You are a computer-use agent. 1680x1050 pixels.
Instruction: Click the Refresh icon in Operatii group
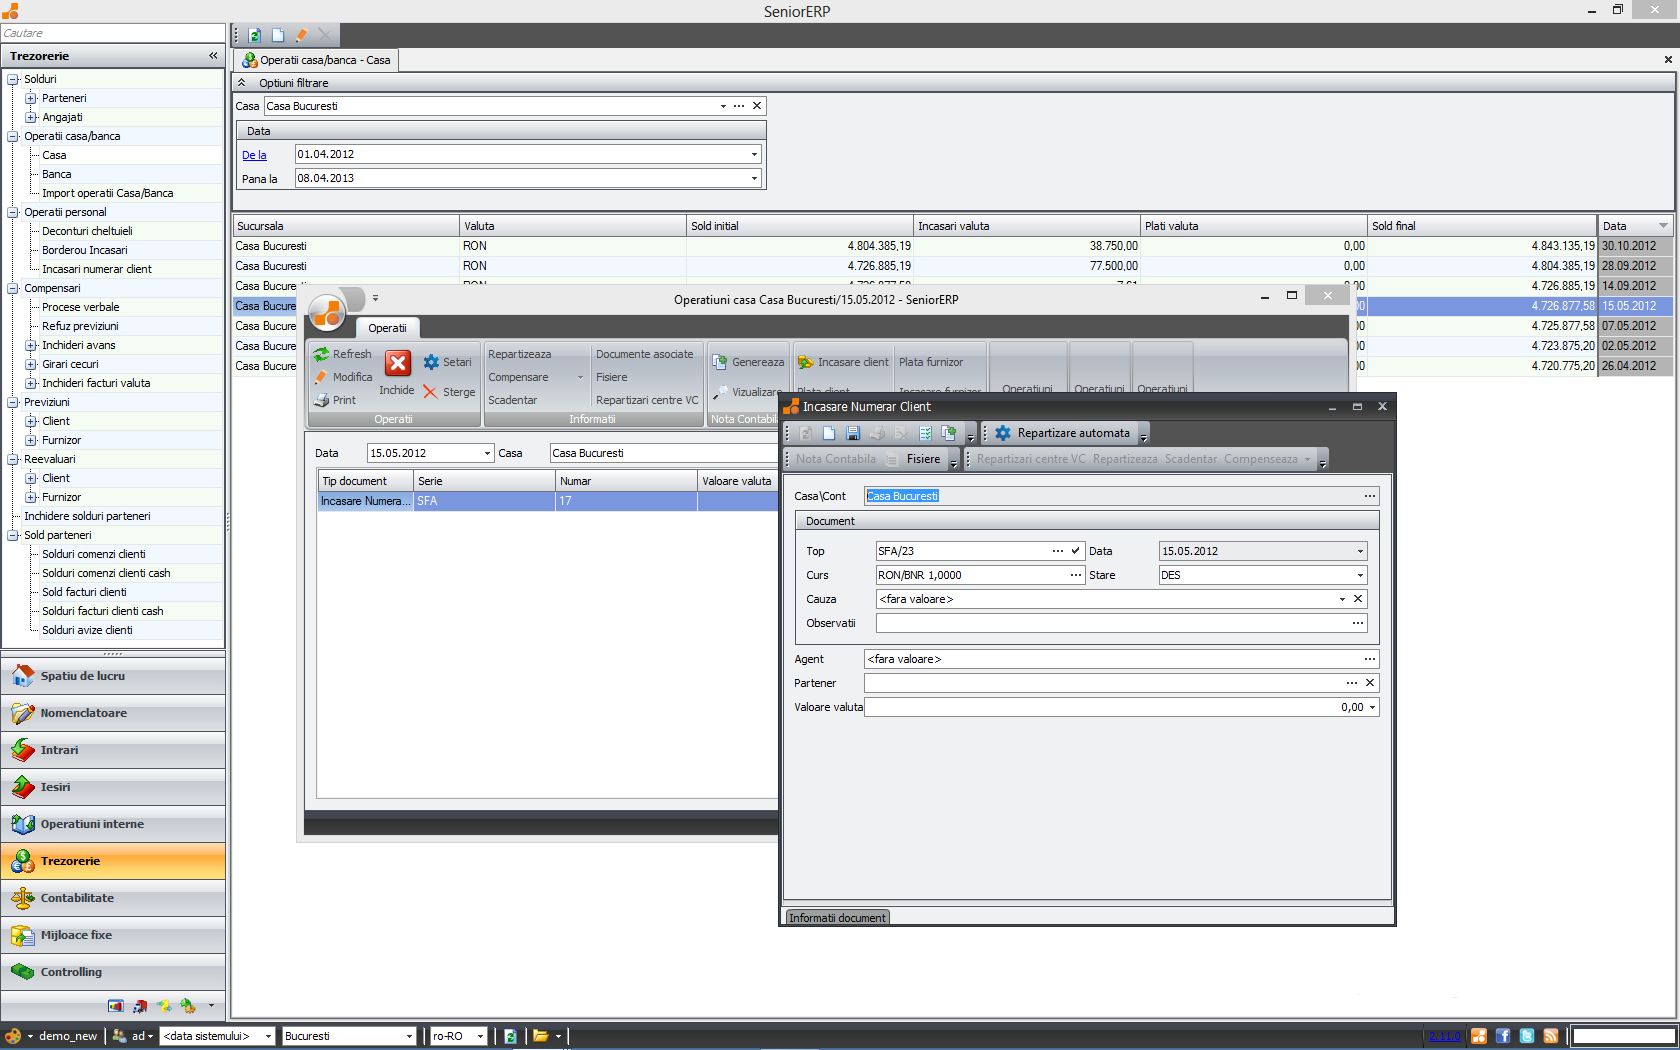click(322, 355)
